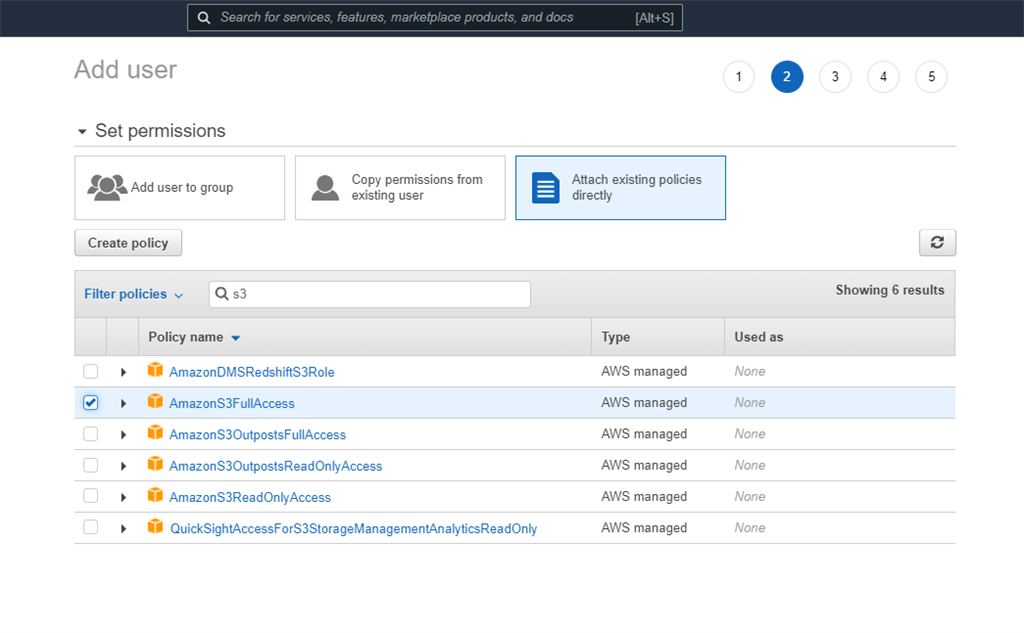
Task: Click the QuickSight policy's orange cube icon
Action: 156,527
